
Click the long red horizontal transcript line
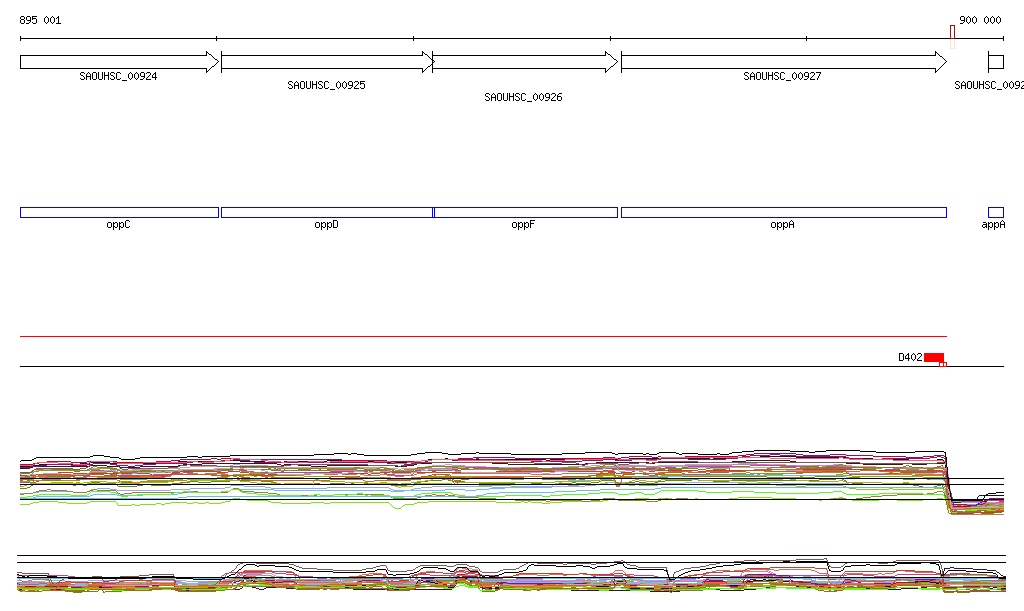(480, 337)
